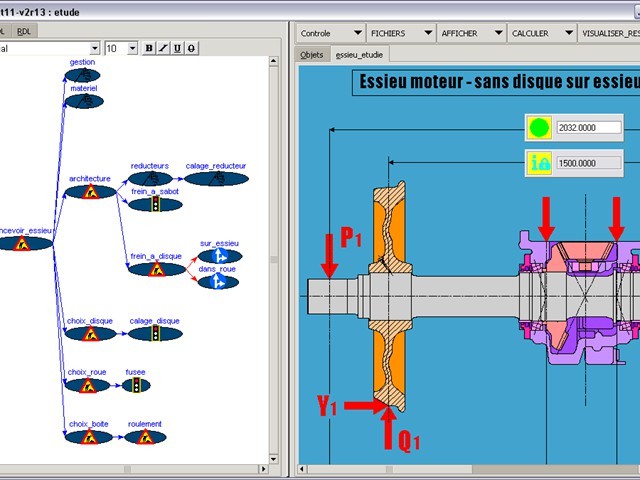The height and width of the screenshot is (480, 640).
Task: Click the roulement roadwork node
Action: (145, 437)
